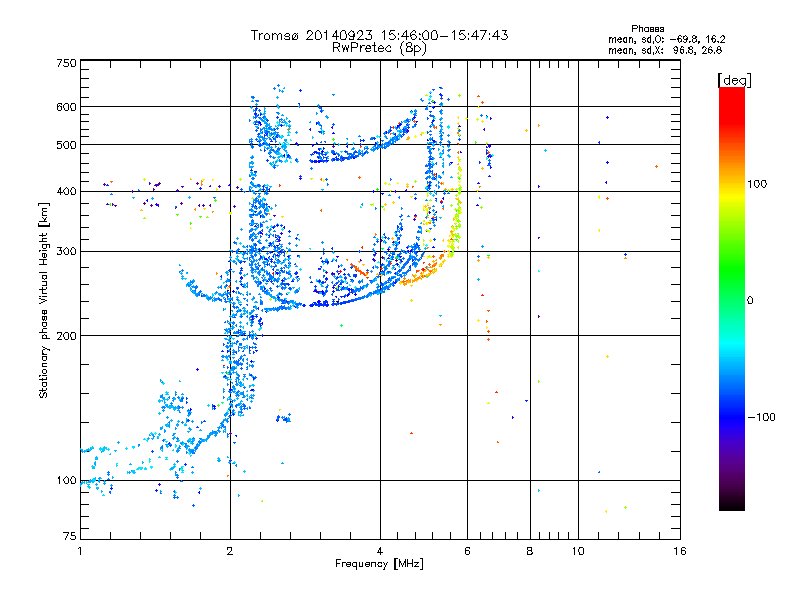The height and width of the screenshot is (600, 800).
Task: Click the y-axis tick label "600"
Action: (66, 107)
